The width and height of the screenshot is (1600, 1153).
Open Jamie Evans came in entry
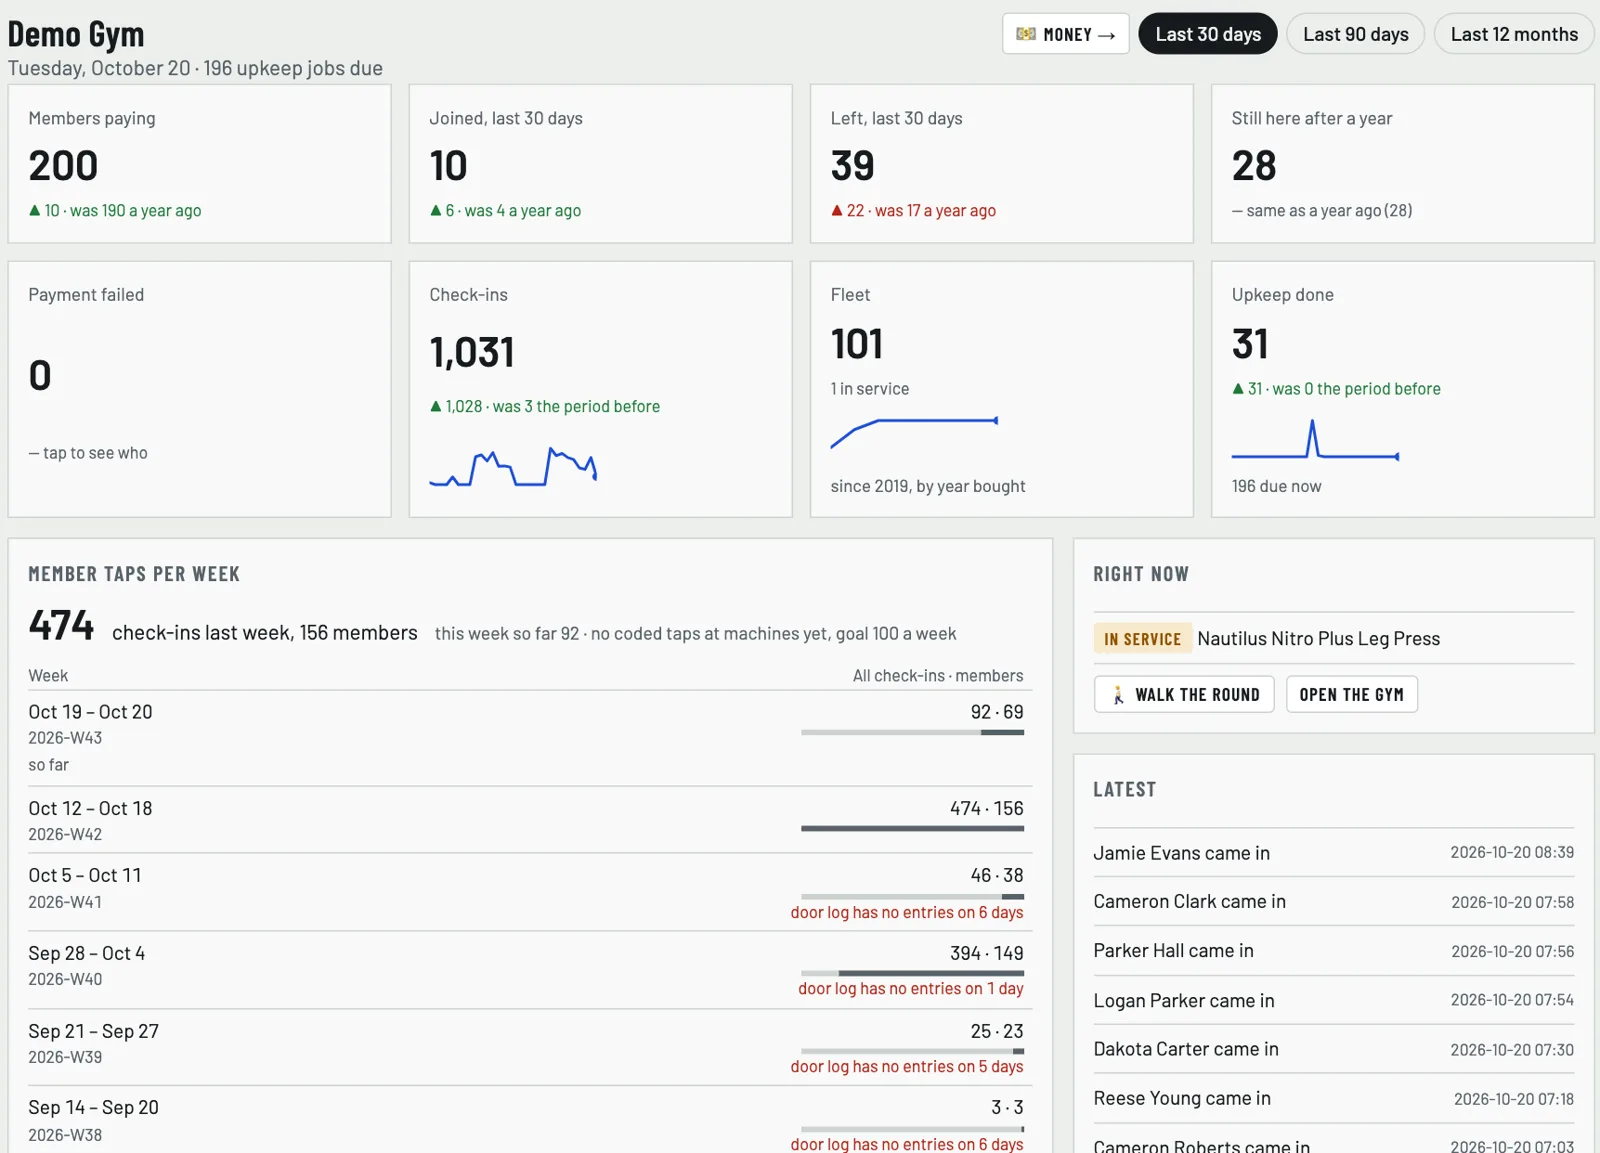click(1333, 853)
